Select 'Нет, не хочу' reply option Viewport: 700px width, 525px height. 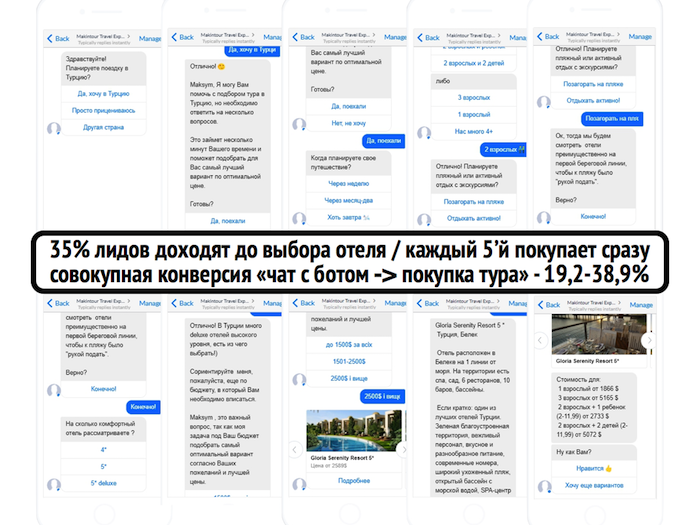pyautogui.click(x=348, y=123)
